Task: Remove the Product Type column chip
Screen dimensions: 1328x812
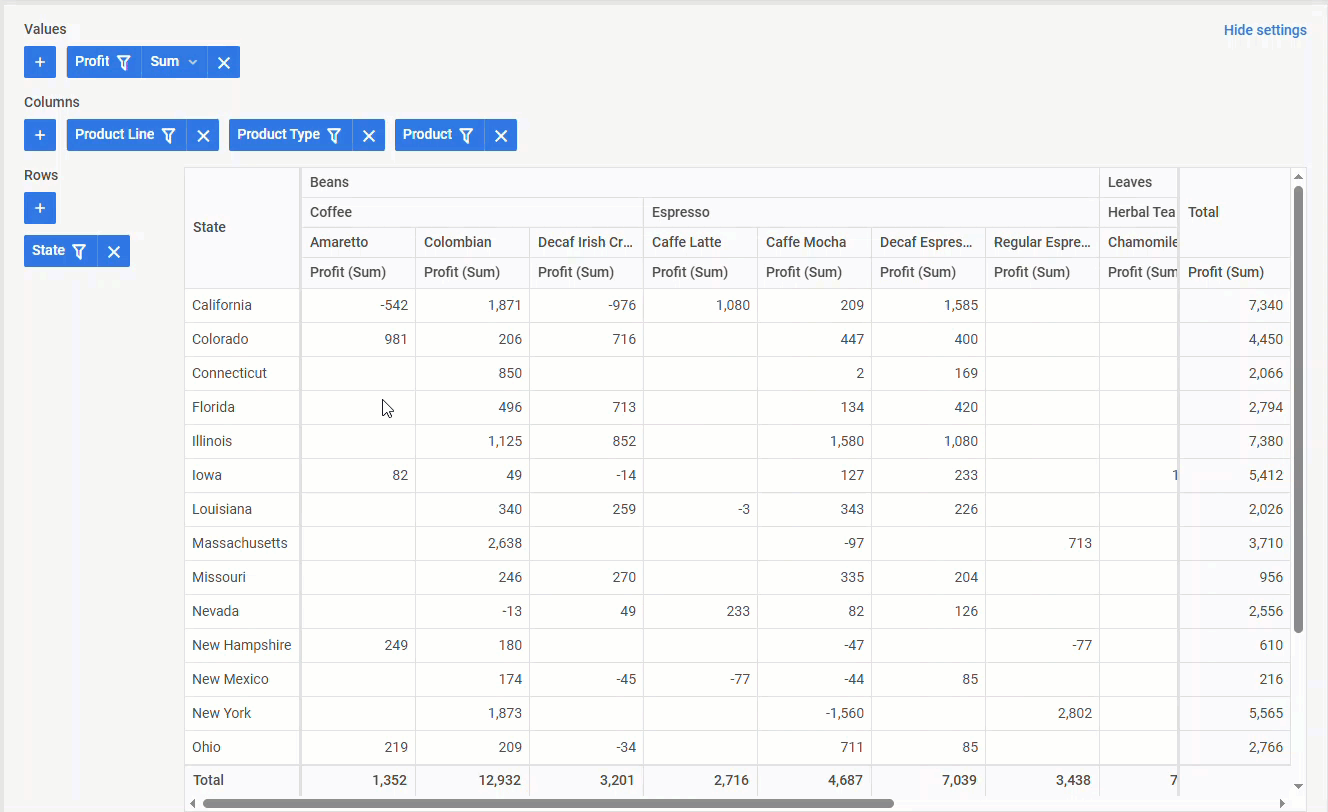Action: coord(369,135)
